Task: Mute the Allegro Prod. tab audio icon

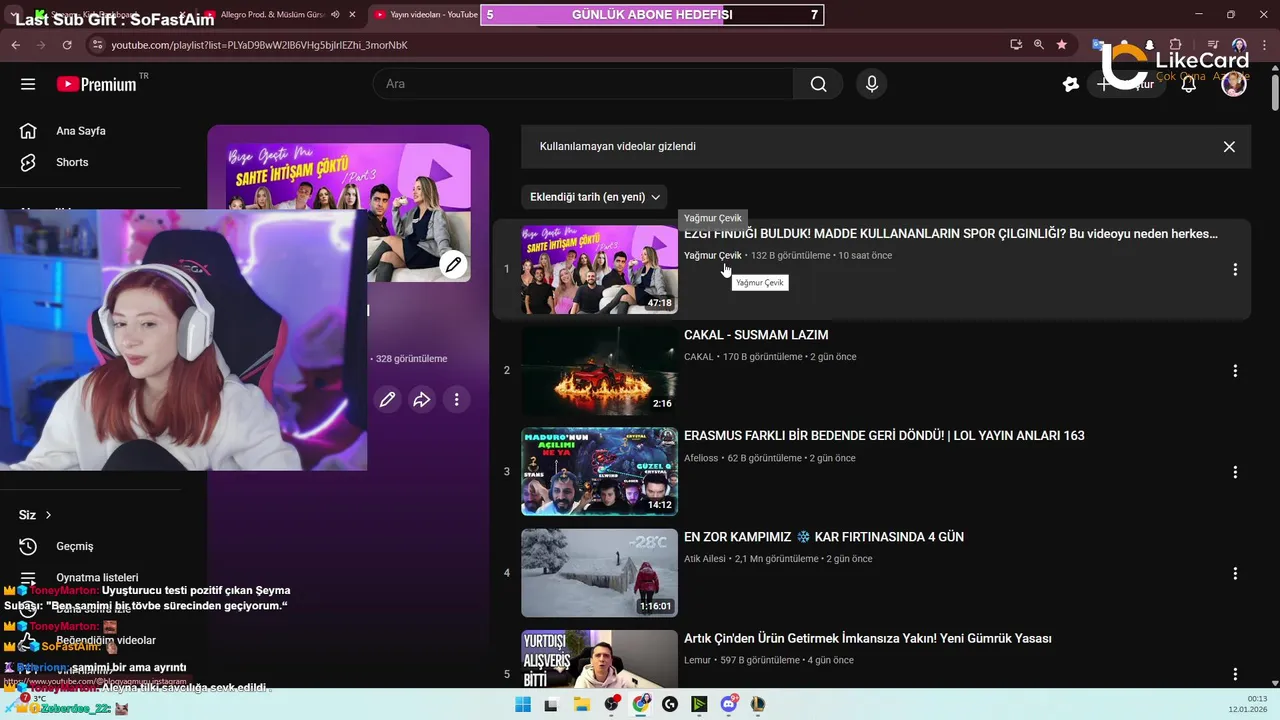Action: tap(335, 15)
